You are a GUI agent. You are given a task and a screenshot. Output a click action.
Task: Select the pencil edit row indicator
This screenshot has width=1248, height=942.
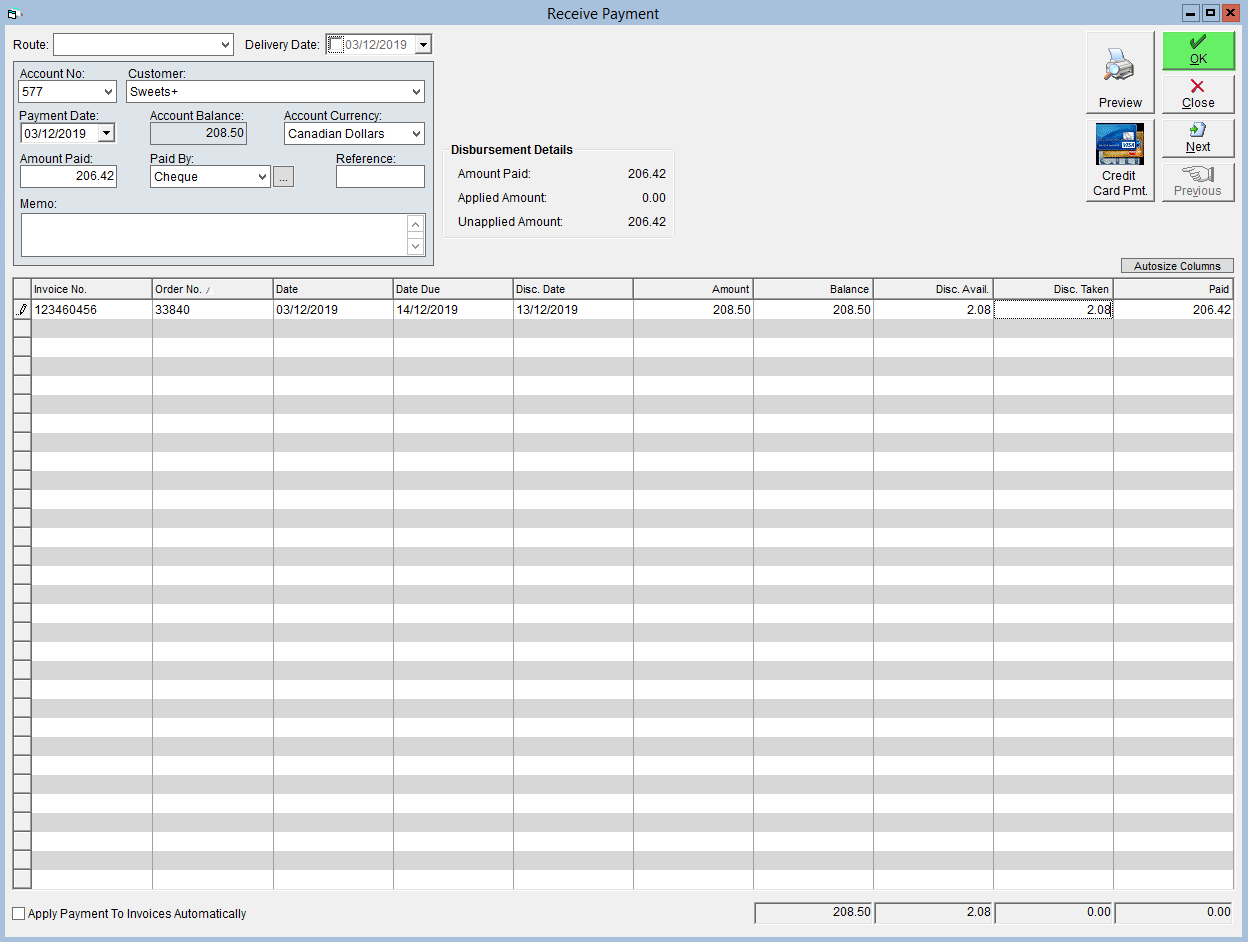point(22,310)
